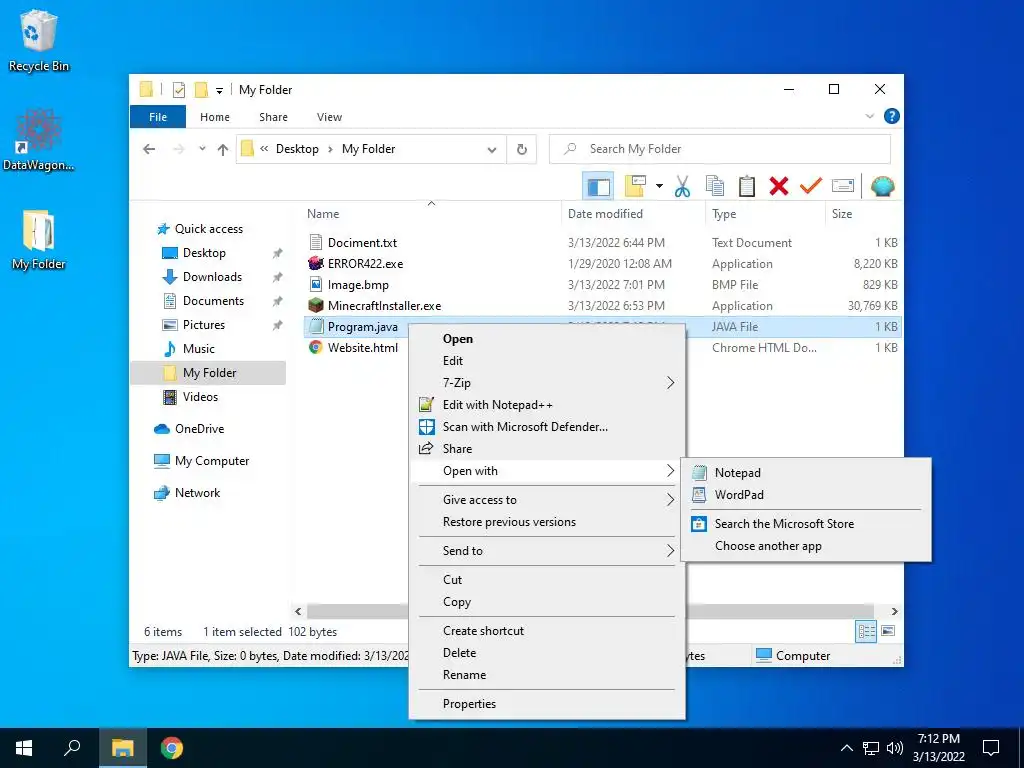This screenshot has width=1024, height=768.
Task: Expand the address bar history dropdown
Action: click(492, 150)
